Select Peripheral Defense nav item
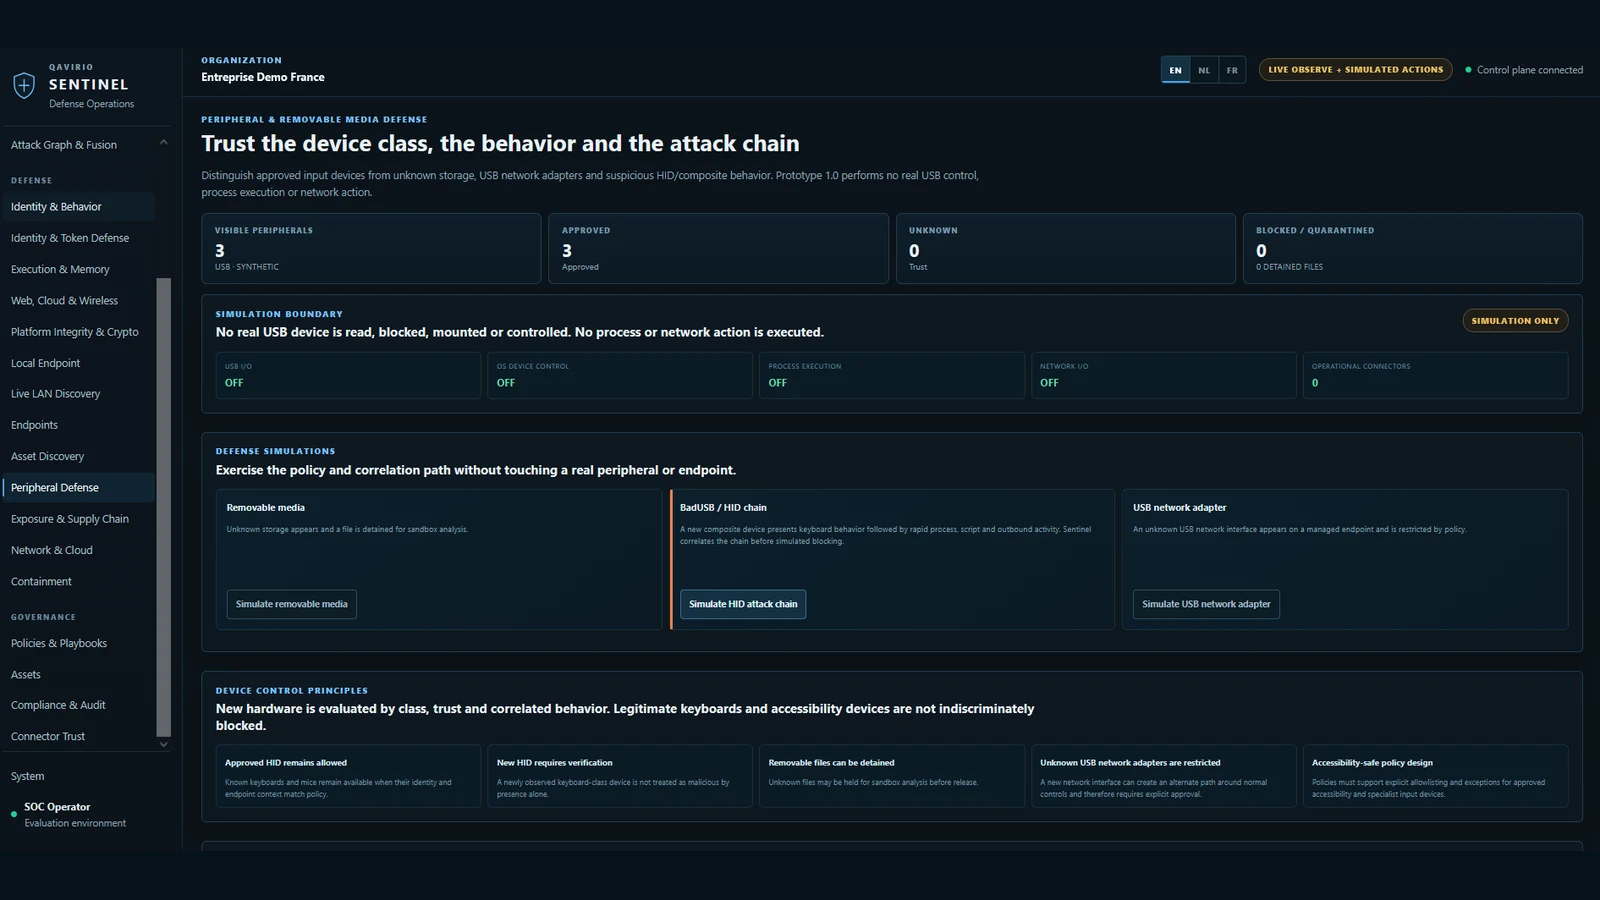The width and height of the screenshot is (1600, 900). (78, 488)
